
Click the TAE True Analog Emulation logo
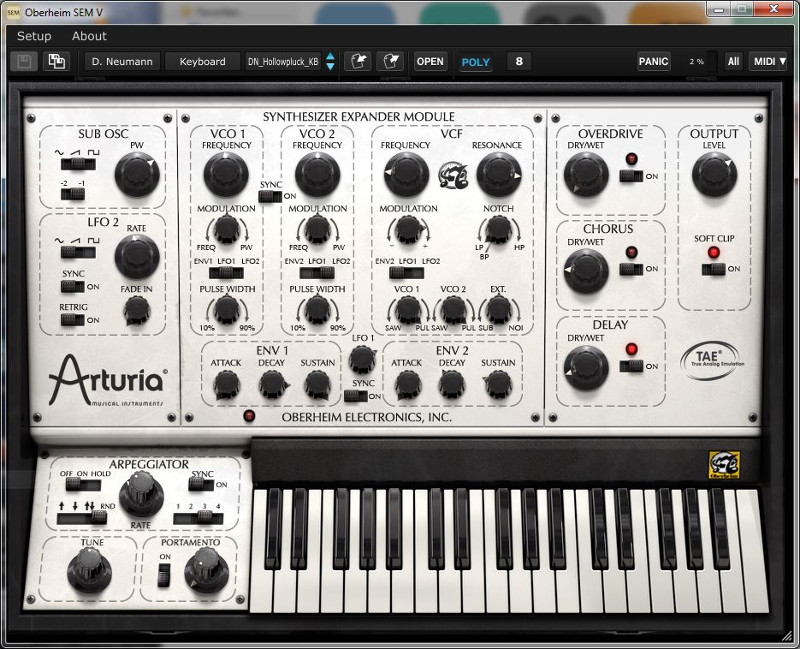(x=712, y=360)
